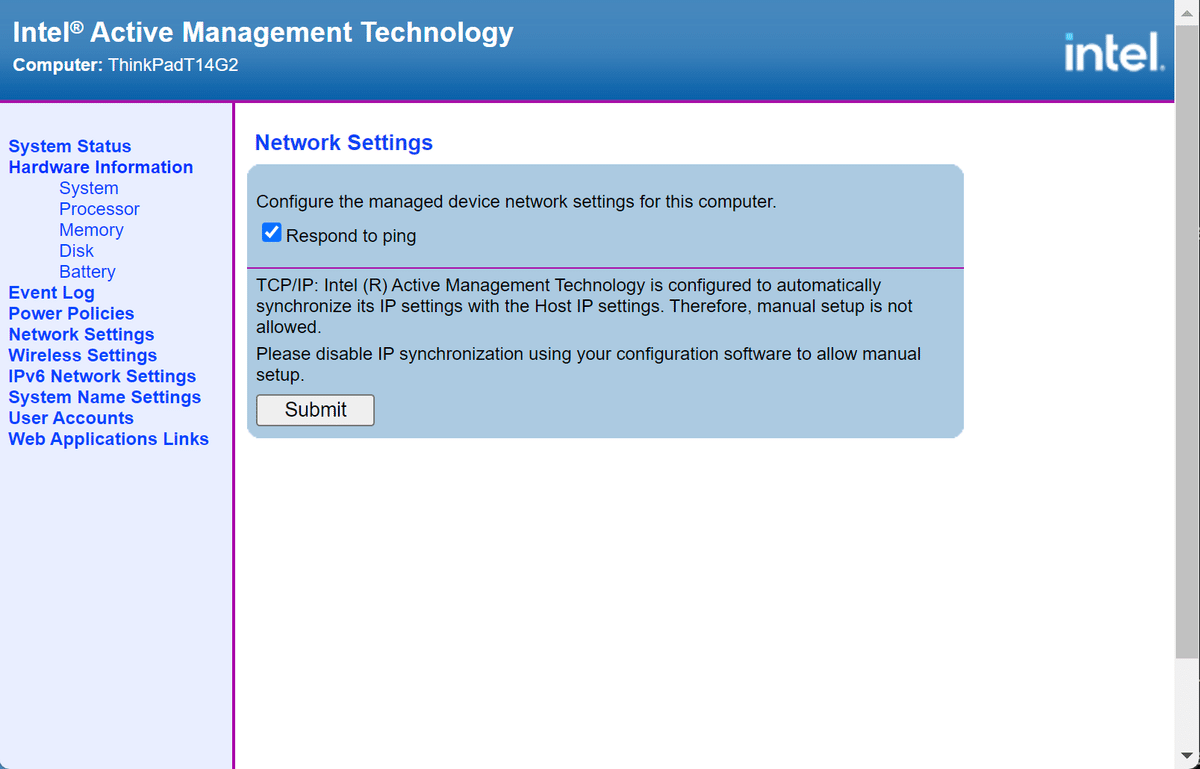
Task: View Disk hardware details
Action: coord(76,251)
